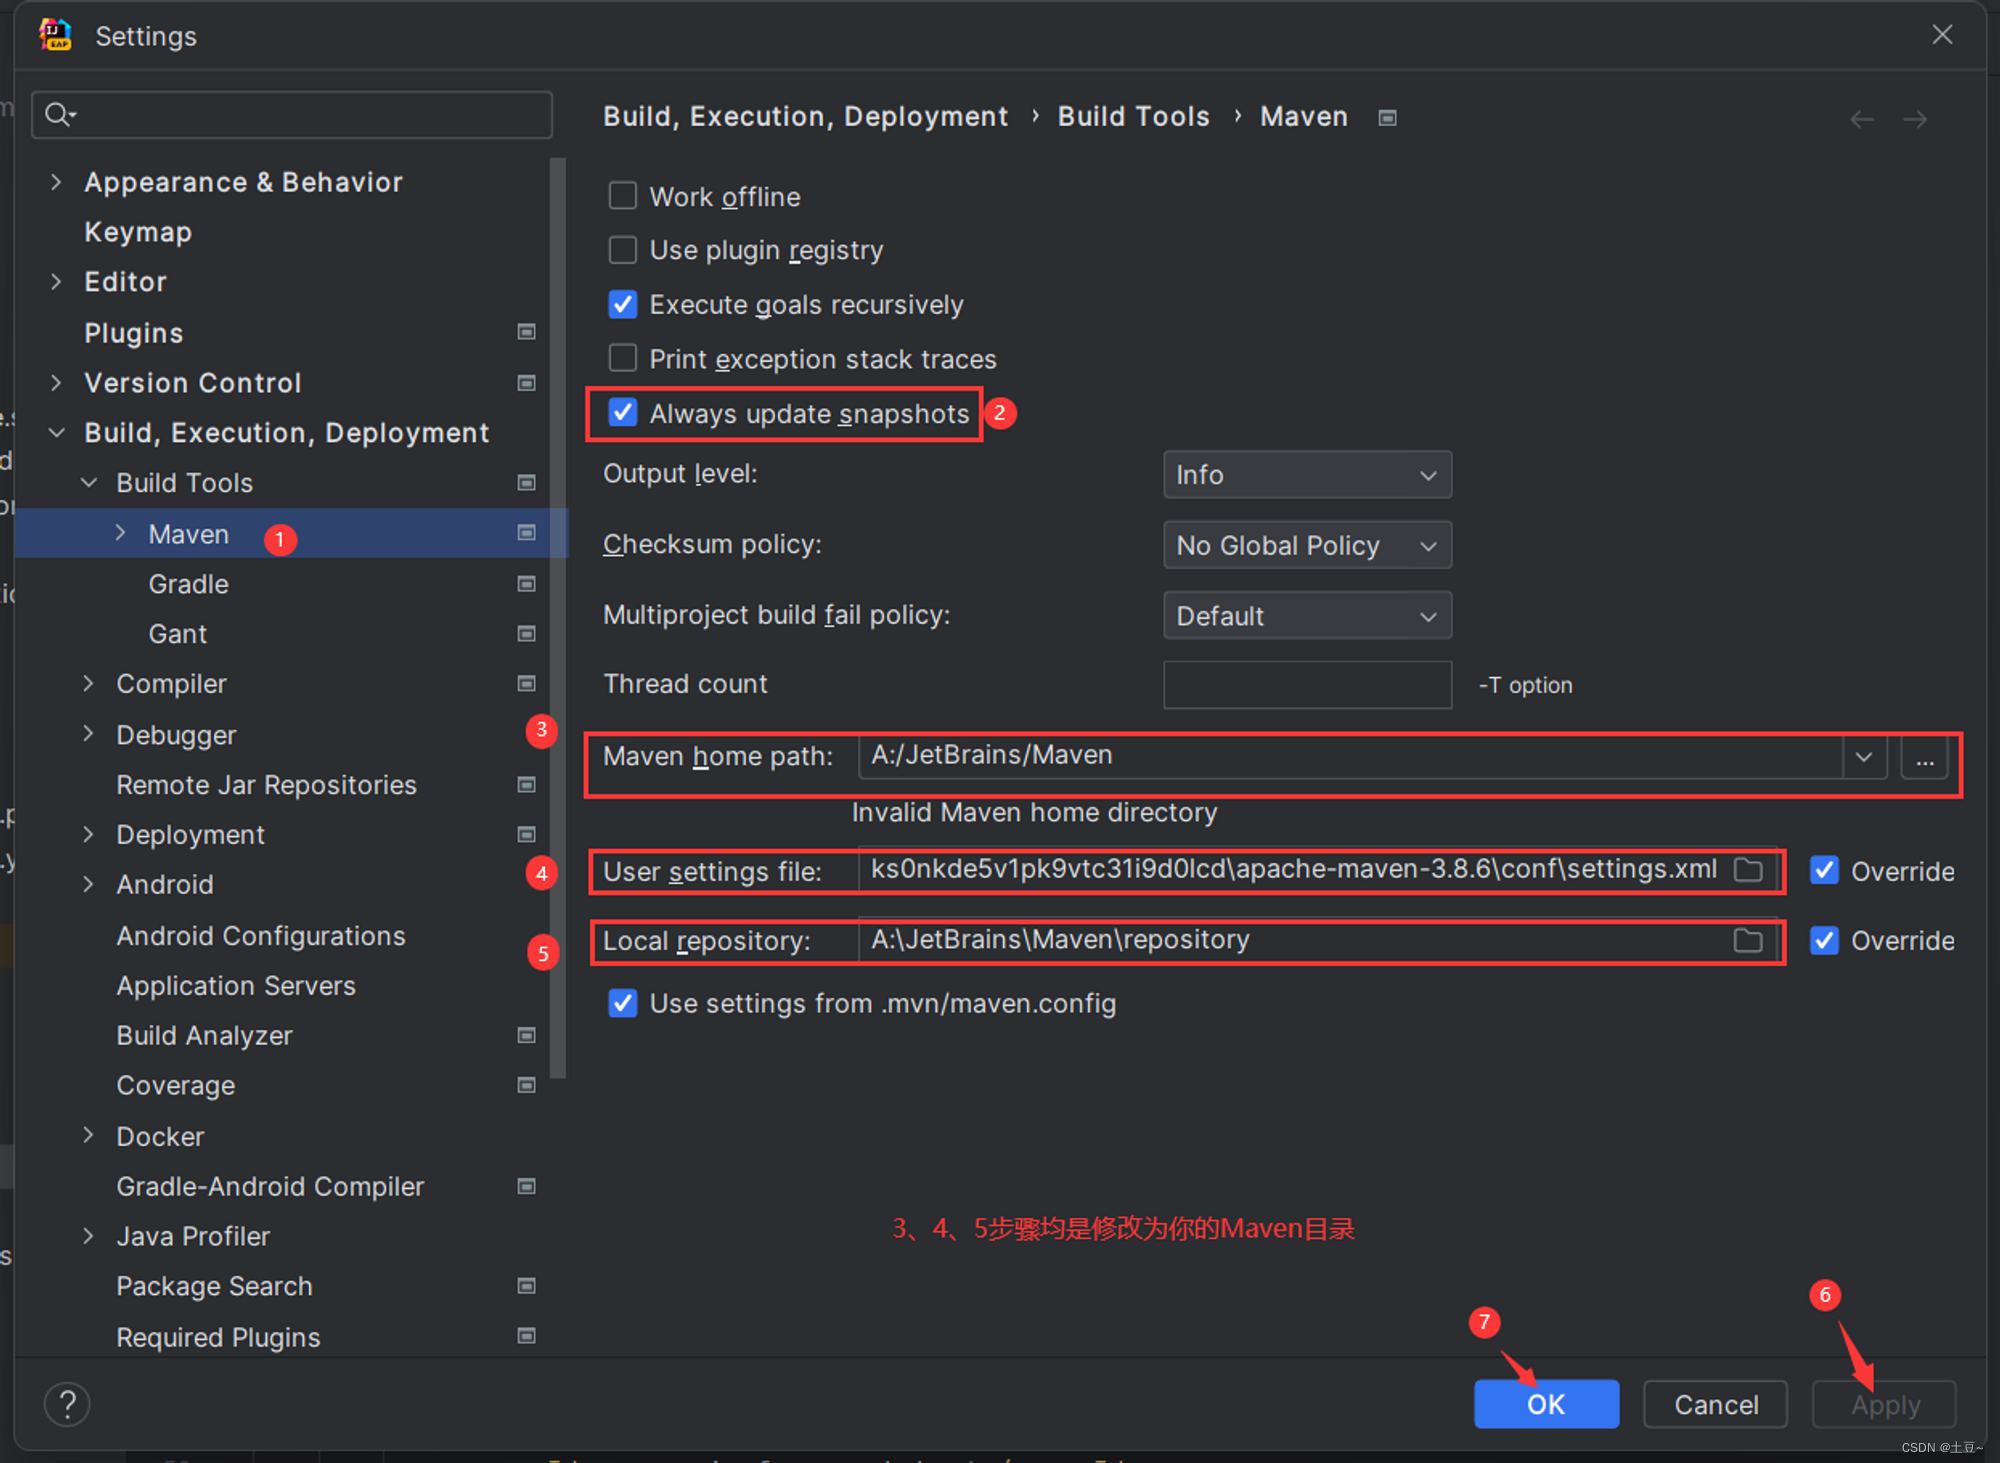The width and height of the screenshot is (2000, 1463).
Task: Collapse Build, Execution, Deployment section
Action: pyautogui.click(x=56, y=433)
